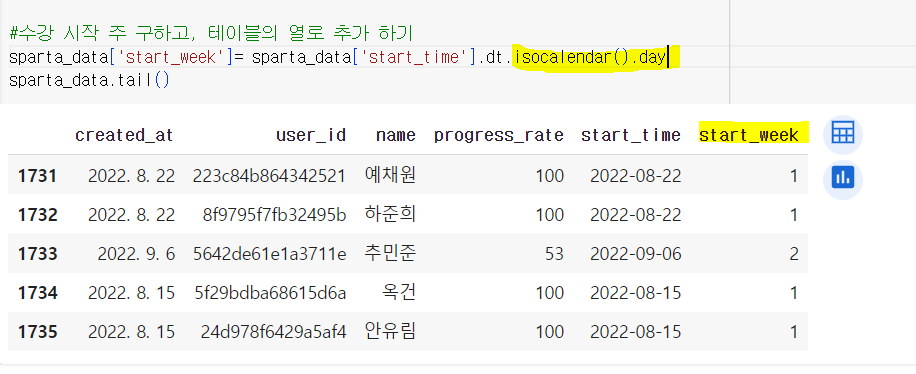This screenshot has width=916, height=374.
Task: Click user_id 5f29bdba68615d6a
Action: 270,293
